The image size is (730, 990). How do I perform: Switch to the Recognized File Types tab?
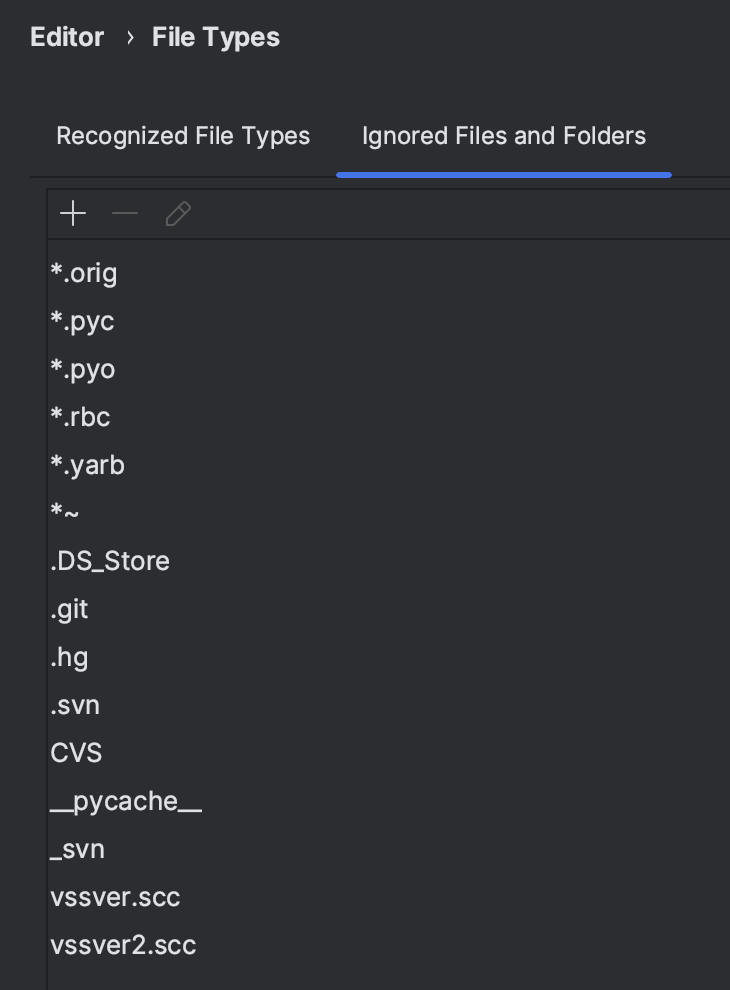[183, 136]
